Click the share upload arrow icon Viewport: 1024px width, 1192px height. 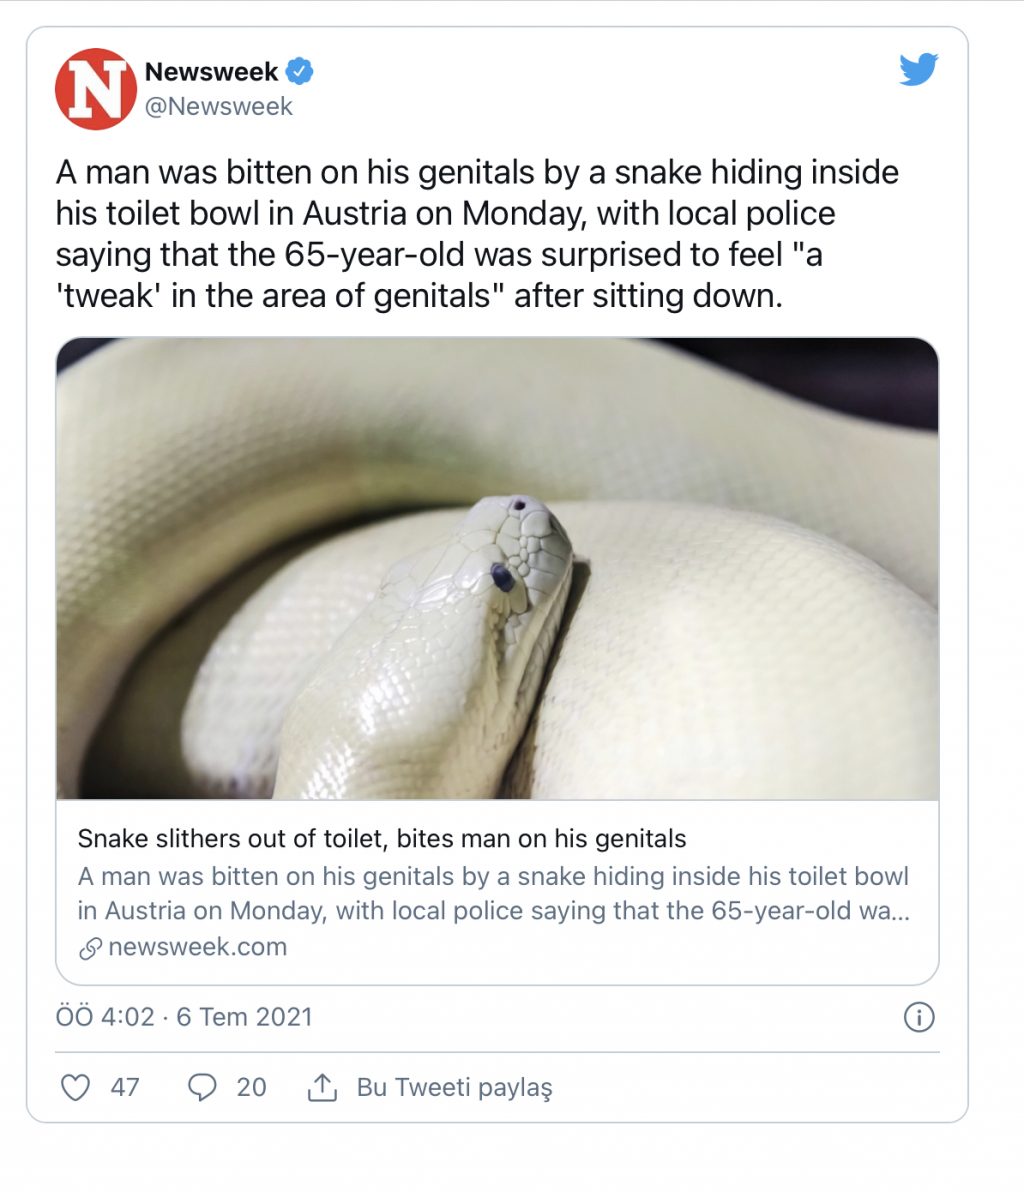pos(321,1087)
